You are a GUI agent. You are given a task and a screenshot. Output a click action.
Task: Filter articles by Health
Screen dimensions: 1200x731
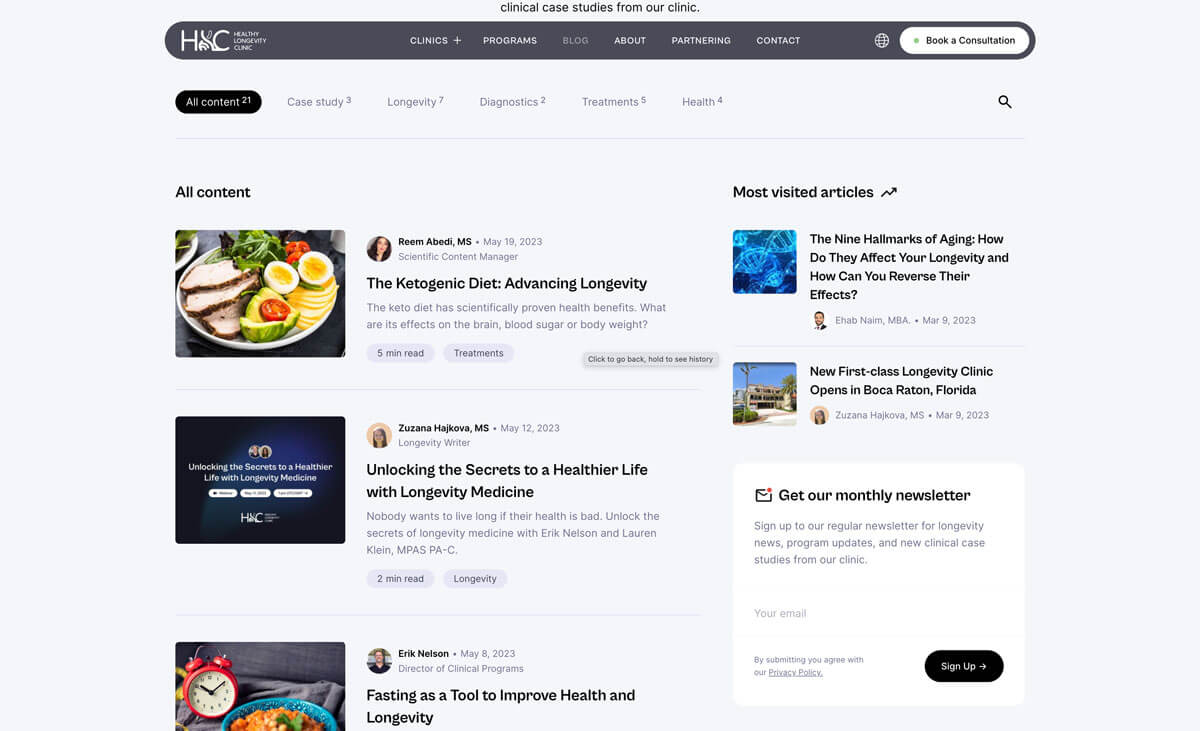(702, 102)
